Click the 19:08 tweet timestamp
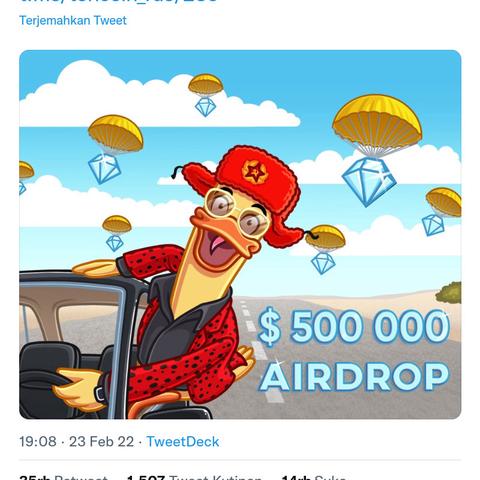 tap(38, 441)
